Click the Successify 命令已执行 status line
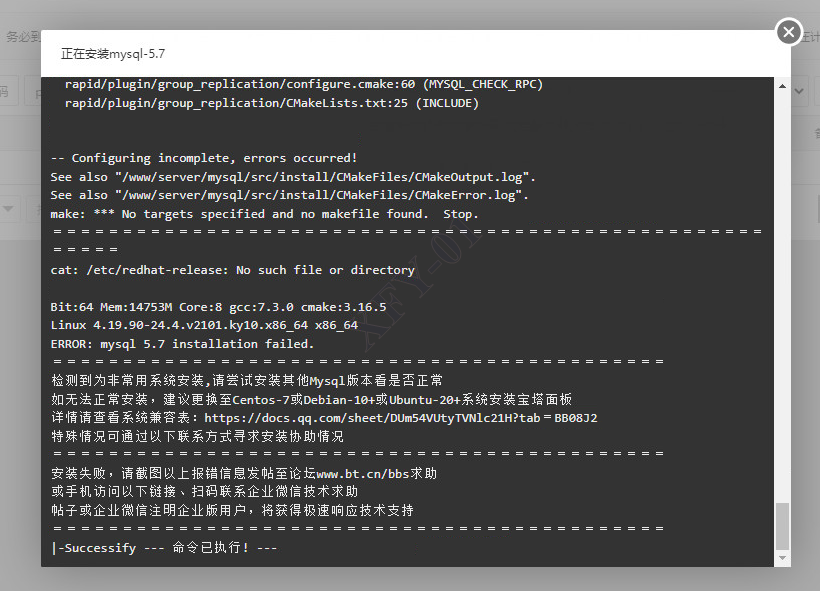Screen dimensions: 820x591 164,548
